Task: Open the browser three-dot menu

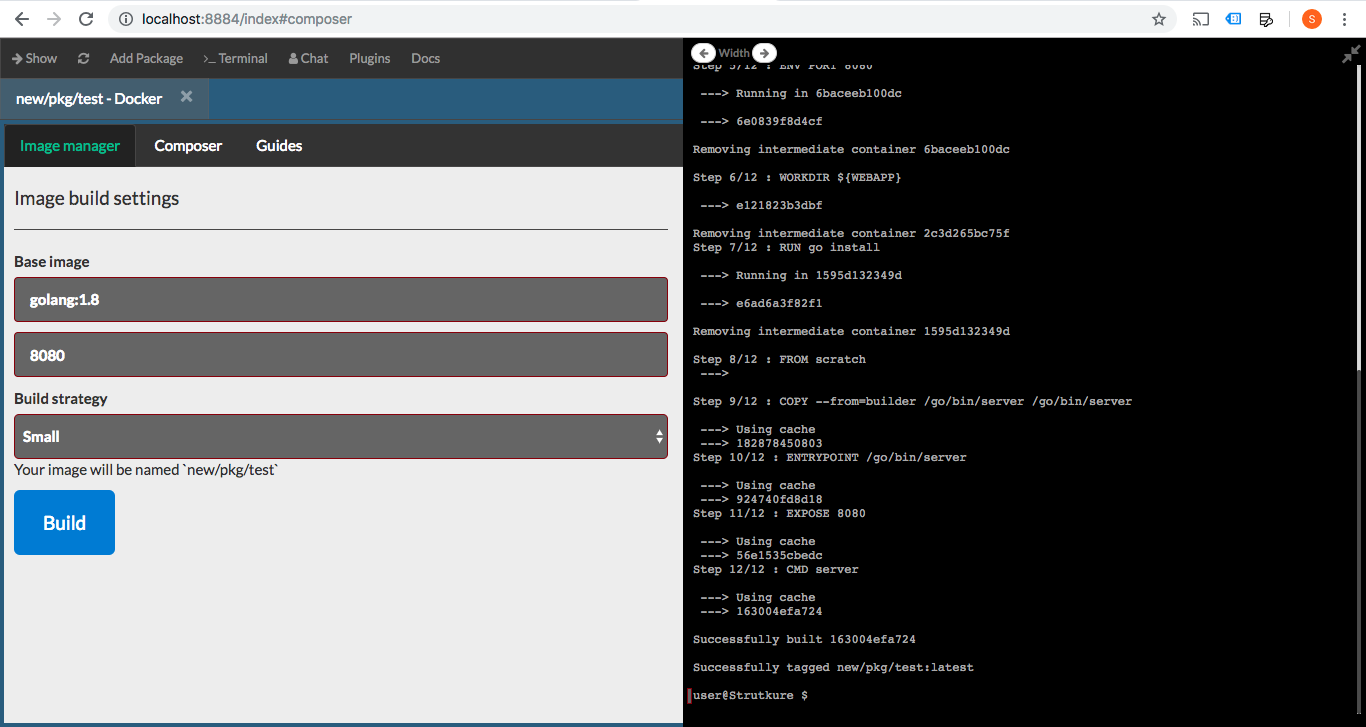Action: pos(1344,19)
